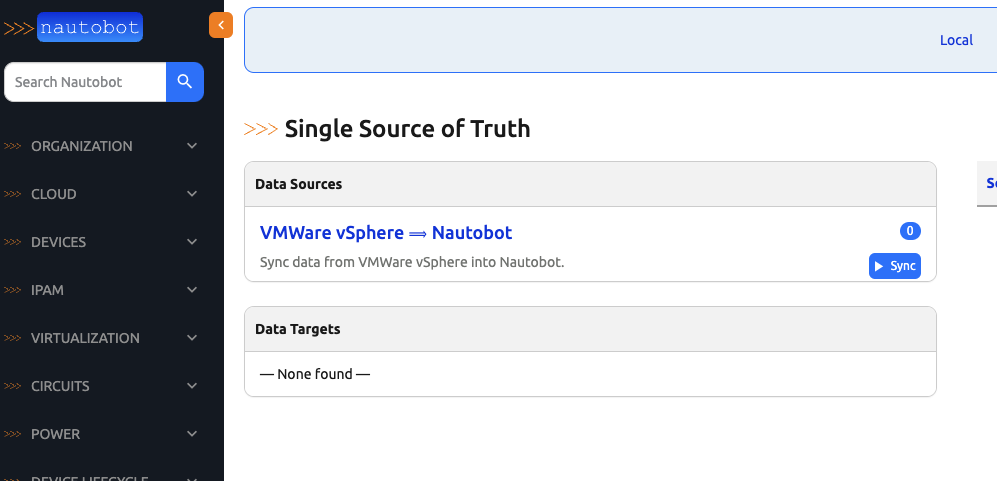This screenshot has height=481, width=997.
Task: Expand the Devices dropdown chevron
Action: click(x=192, y=242)
